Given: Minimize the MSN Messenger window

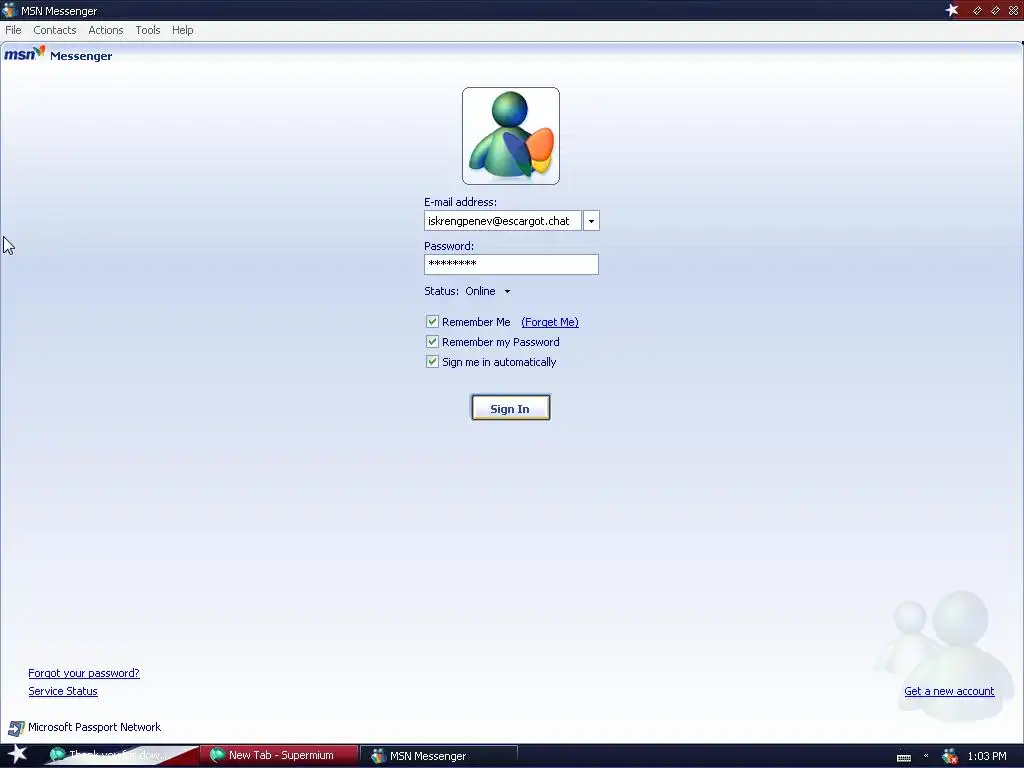Looking at the screenshot, I should coord(977,10).
